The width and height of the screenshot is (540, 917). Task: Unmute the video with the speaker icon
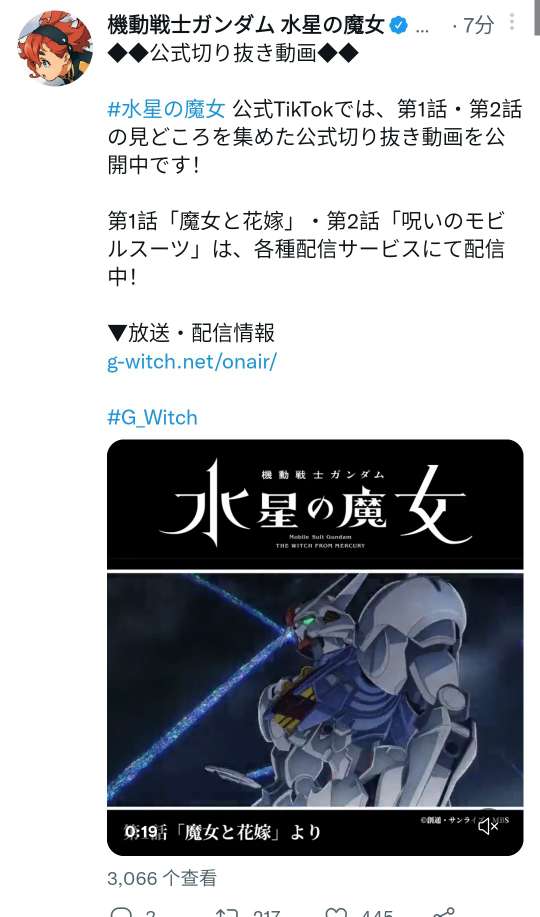[488, 826]
